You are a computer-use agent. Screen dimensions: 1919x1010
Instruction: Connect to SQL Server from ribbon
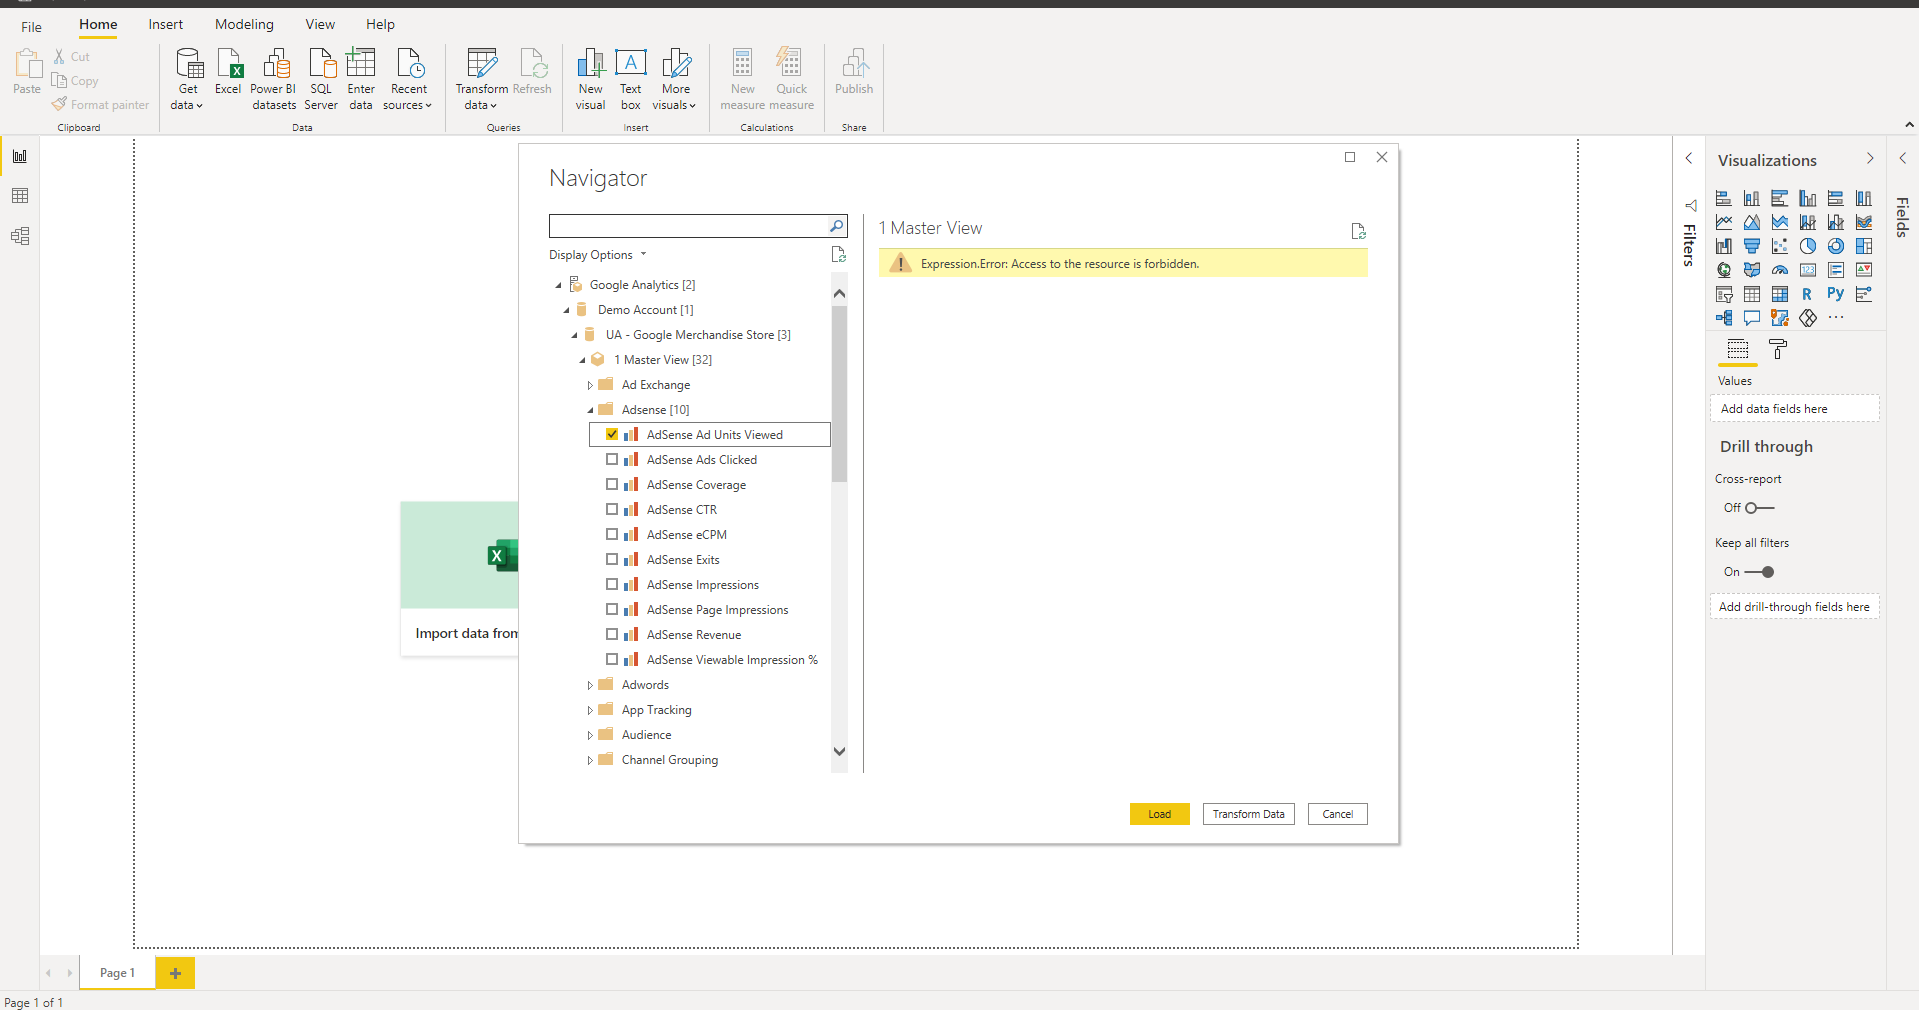pos(321,78)
